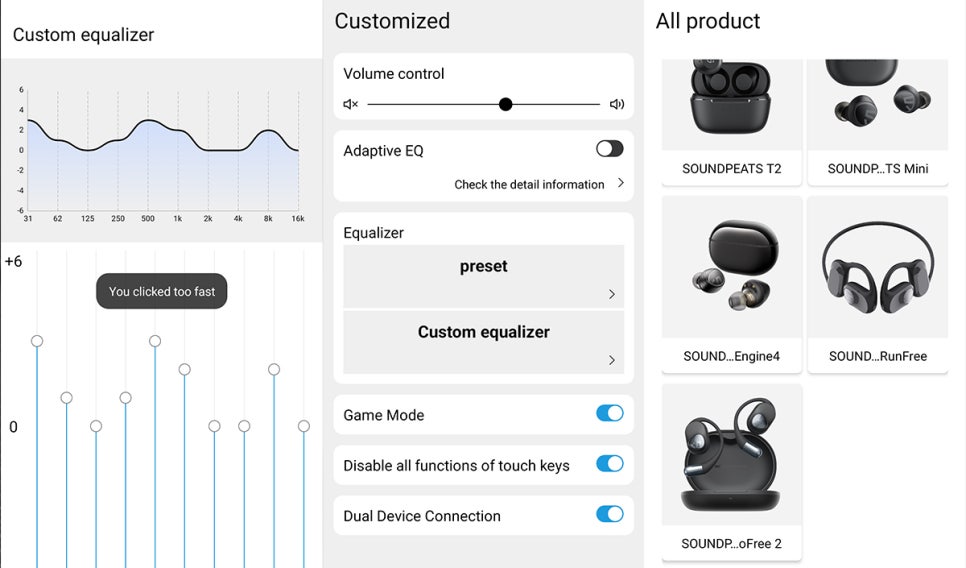Select the SOUND...RunFree headphones product
This screenshot has width=966, height=568.
click(x=878, y=285)
